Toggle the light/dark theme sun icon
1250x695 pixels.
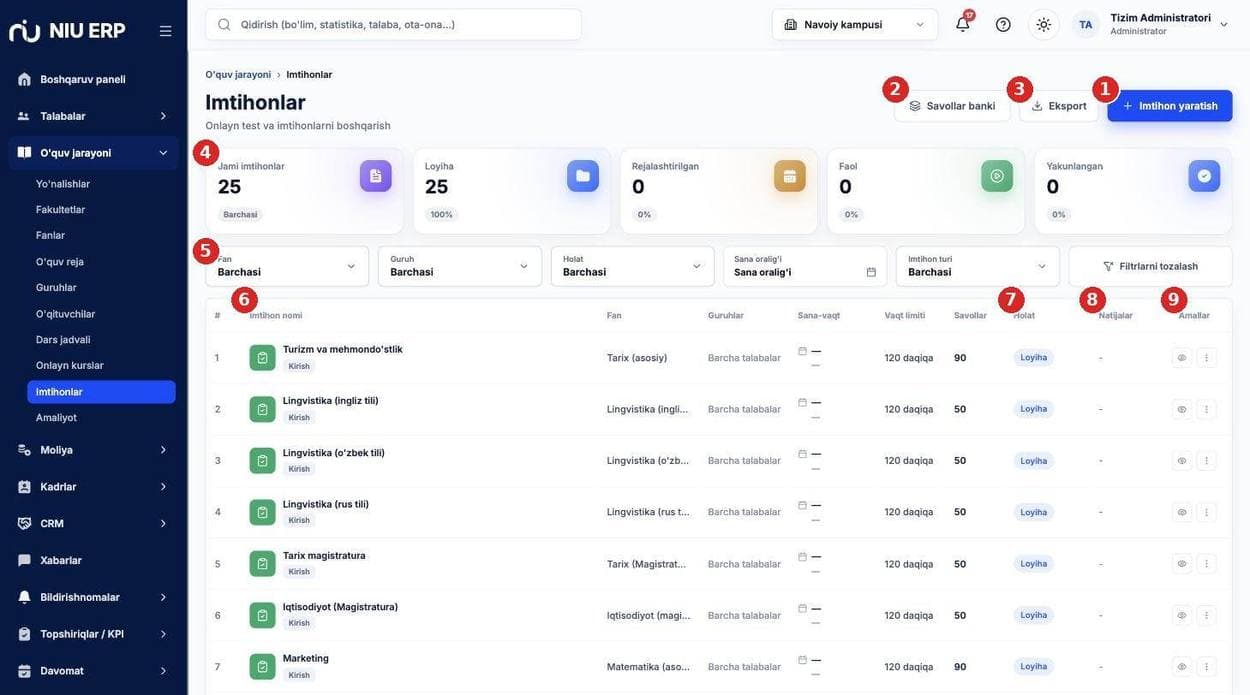pos(1044,25)
